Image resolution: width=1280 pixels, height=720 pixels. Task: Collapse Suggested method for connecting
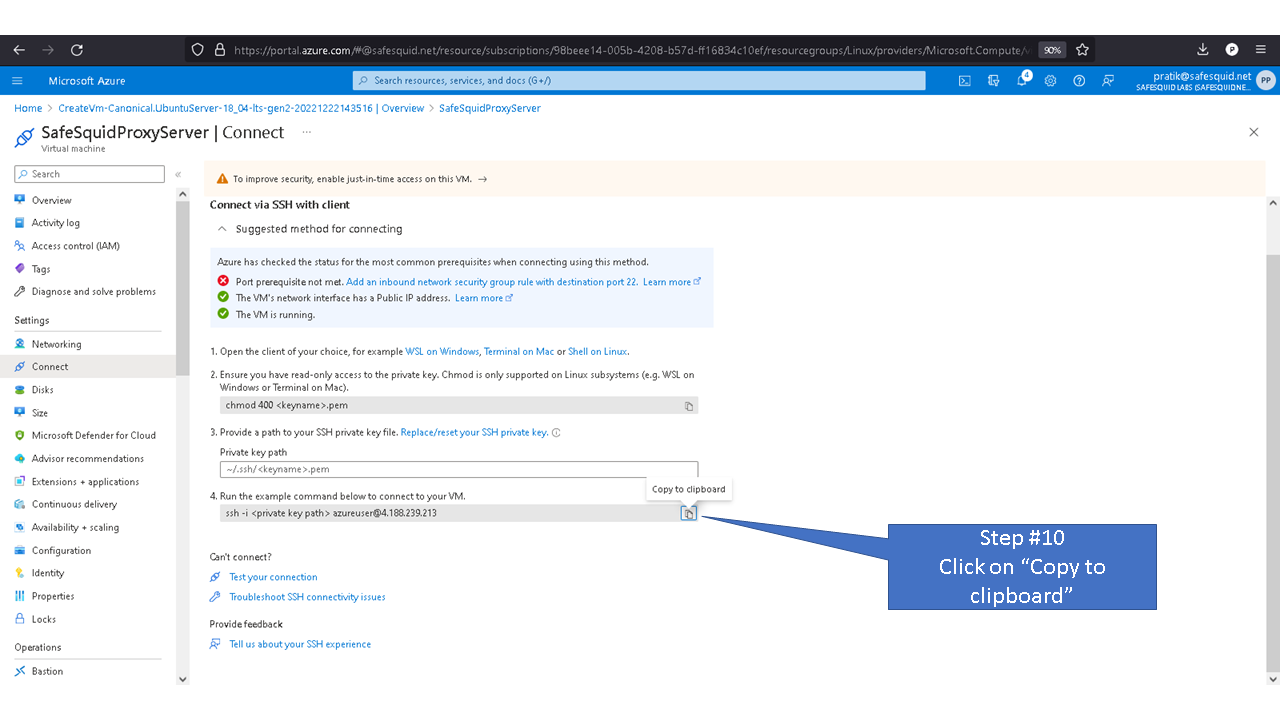point(222,229)
